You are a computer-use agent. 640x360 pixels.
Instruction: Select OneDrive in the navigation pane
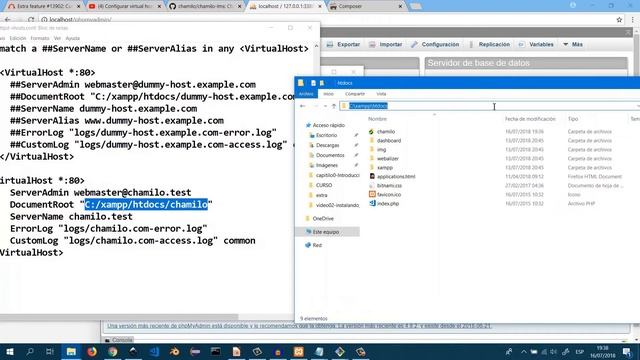click(x=322, y=218)
